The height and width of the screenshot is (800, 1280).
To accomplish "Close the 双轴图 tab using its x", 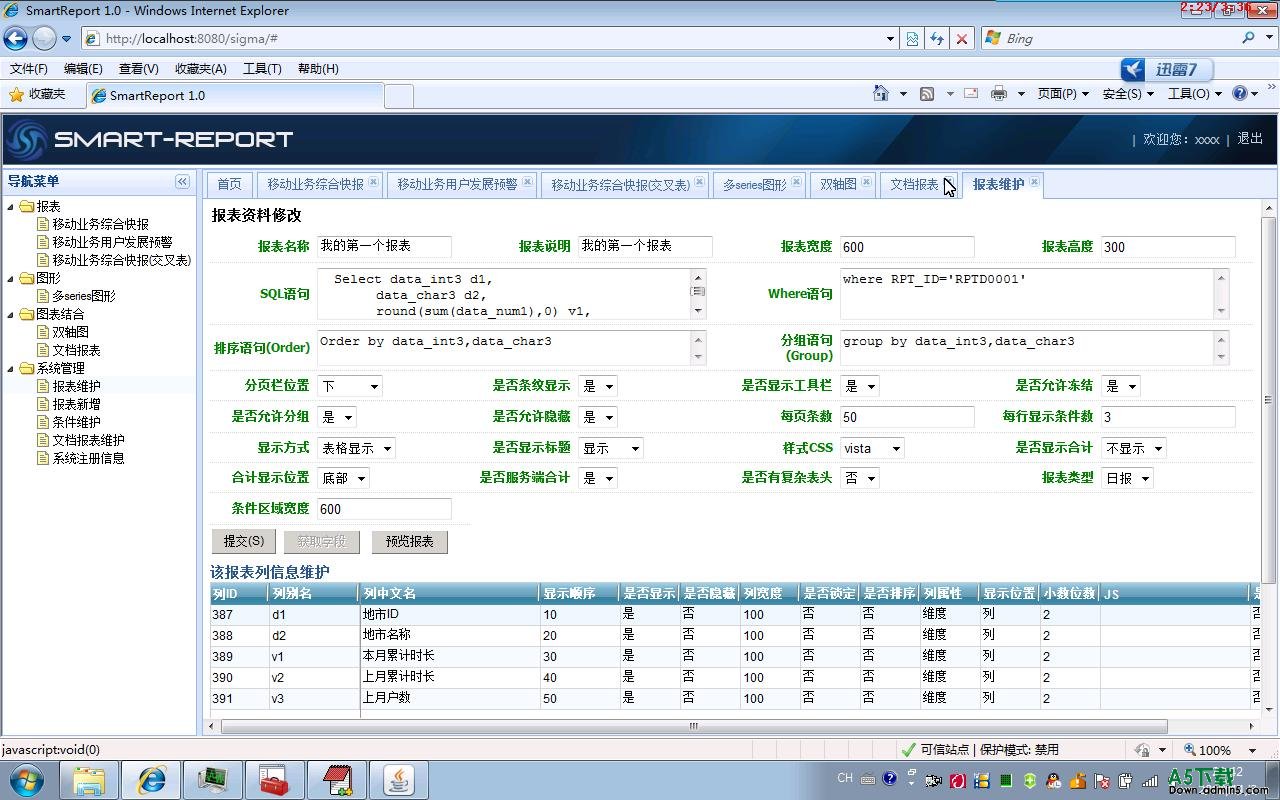I will pos(866,182).
